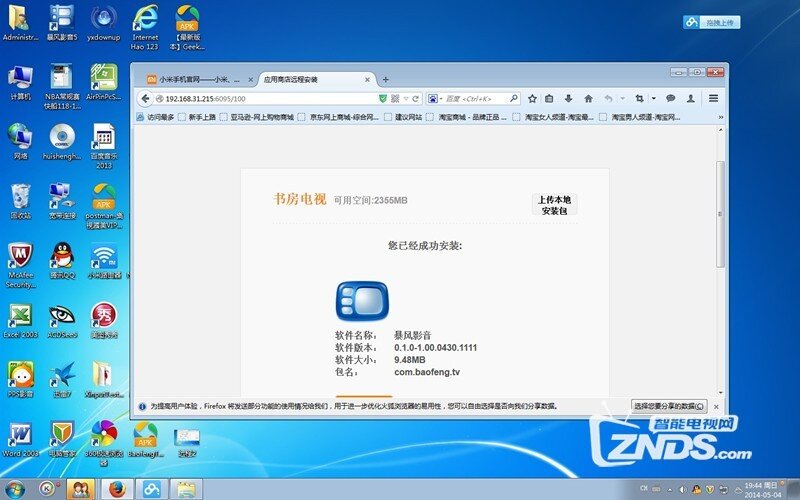
Task: Click 选择您要分享的数据 button
Action: [x=669, y=406]
